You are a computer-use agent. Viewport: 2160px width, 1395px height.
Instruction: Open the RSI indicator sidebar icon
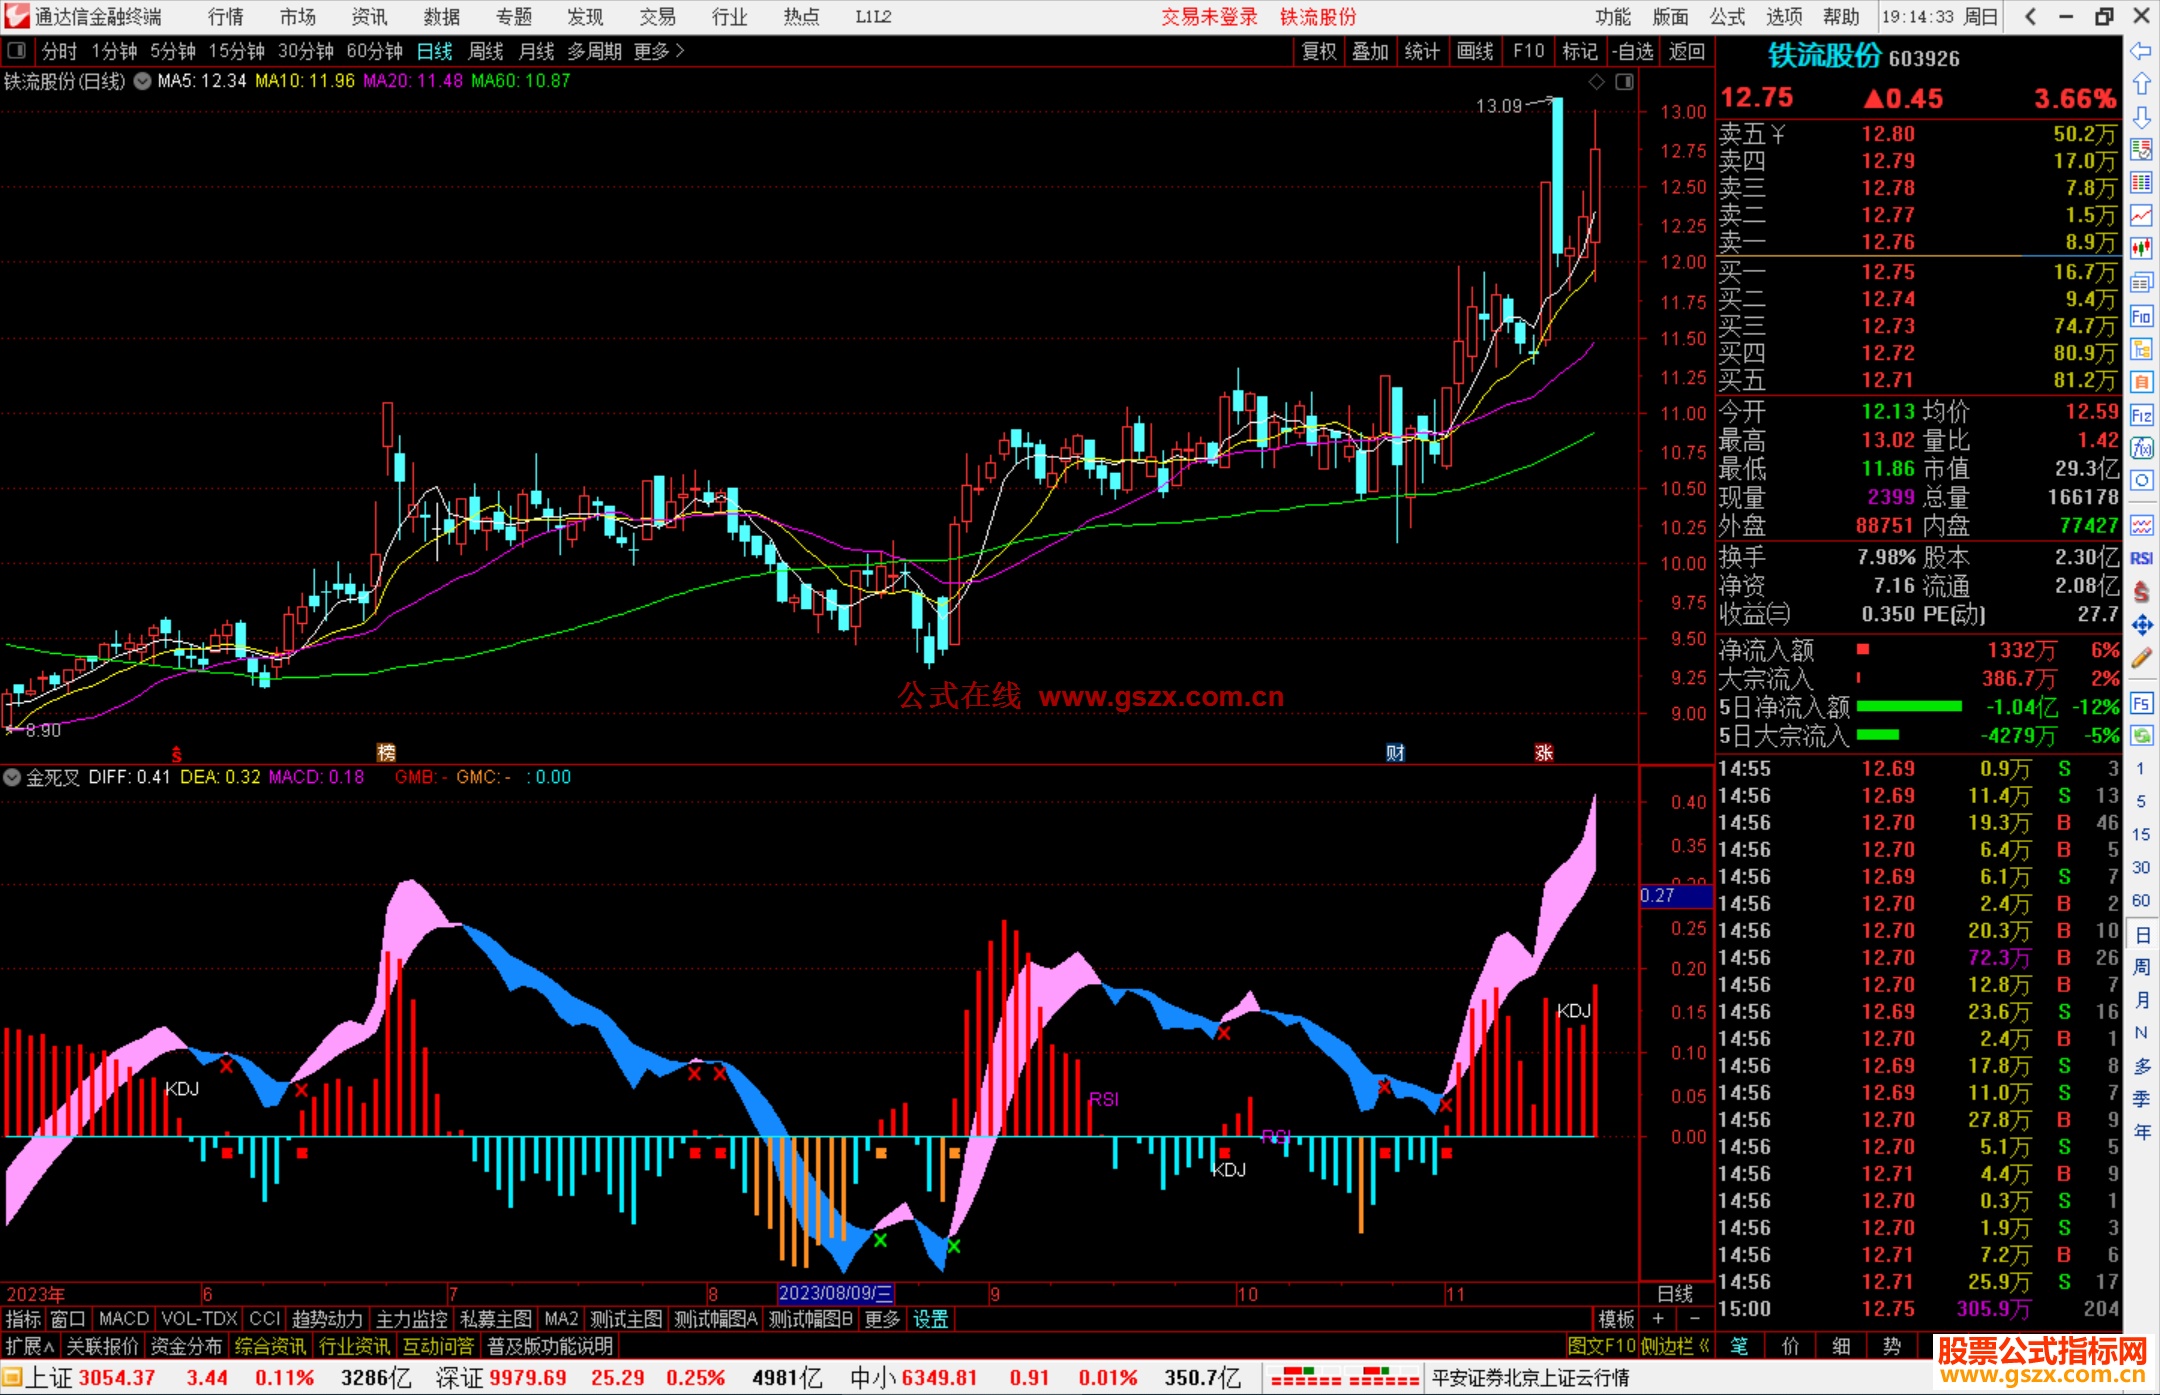tap(2141, 558)
